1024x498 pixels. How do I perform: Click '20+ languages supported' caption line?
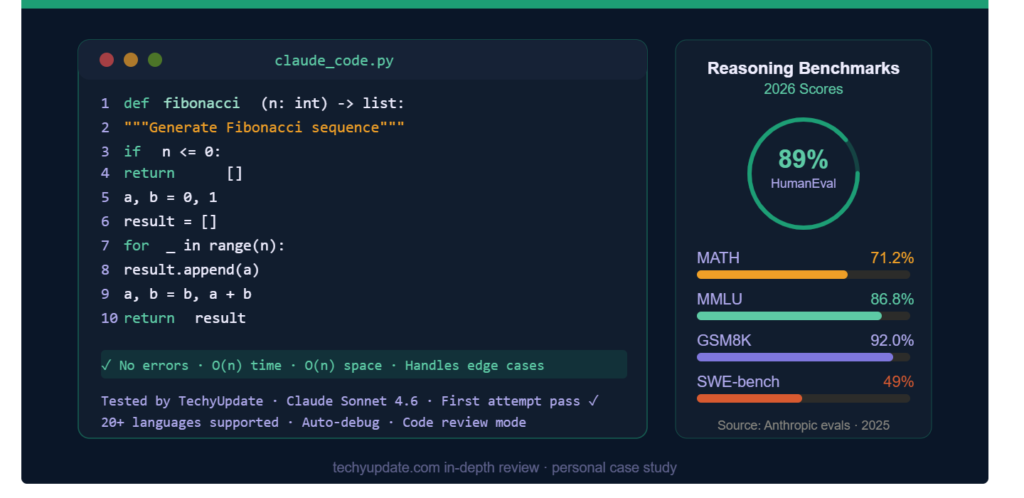click(313, 422)
